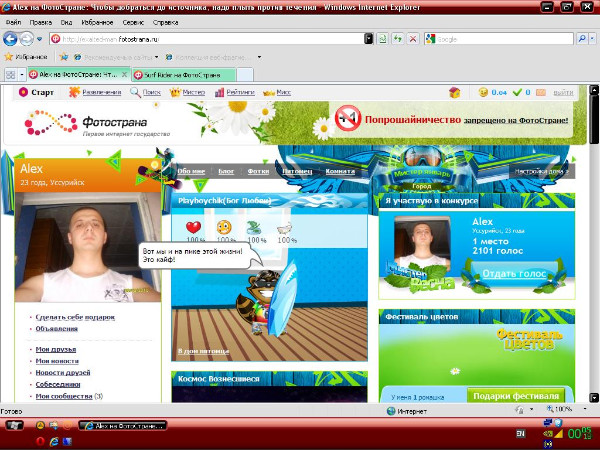The height and width of the screenshot is (450, 600).
Task: Click the page scrollbar up arrow
Action: point(593,91)
